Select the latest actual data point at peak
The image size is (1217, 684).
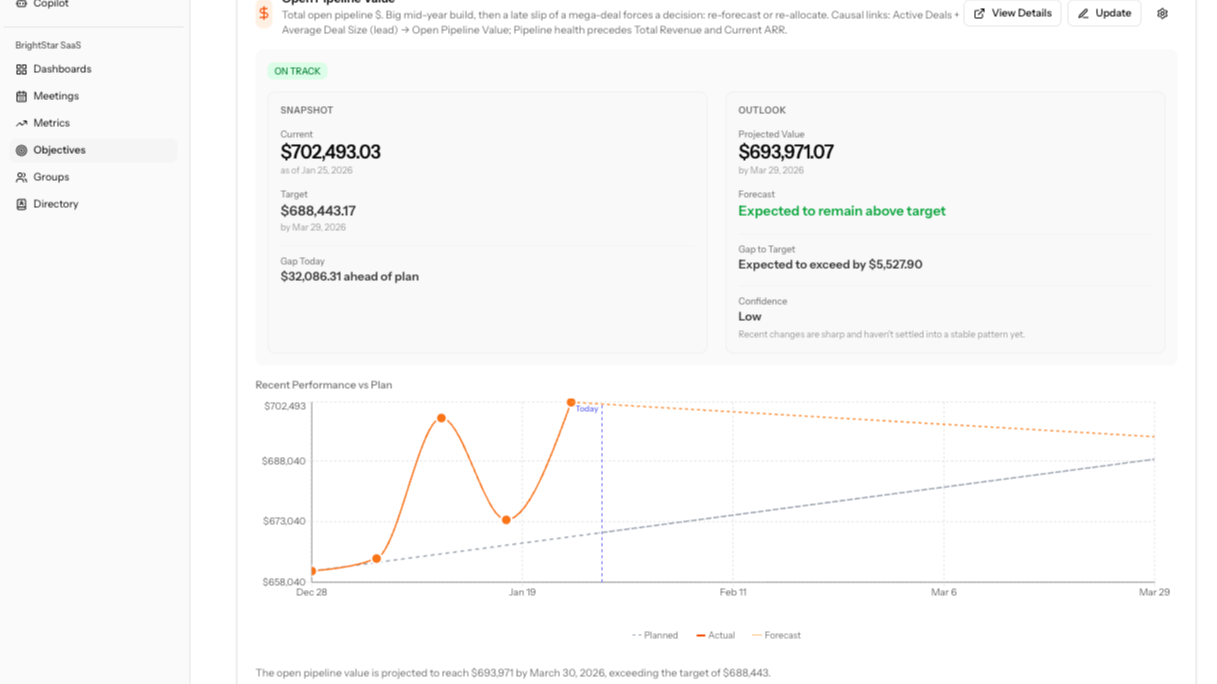[571, 402]
